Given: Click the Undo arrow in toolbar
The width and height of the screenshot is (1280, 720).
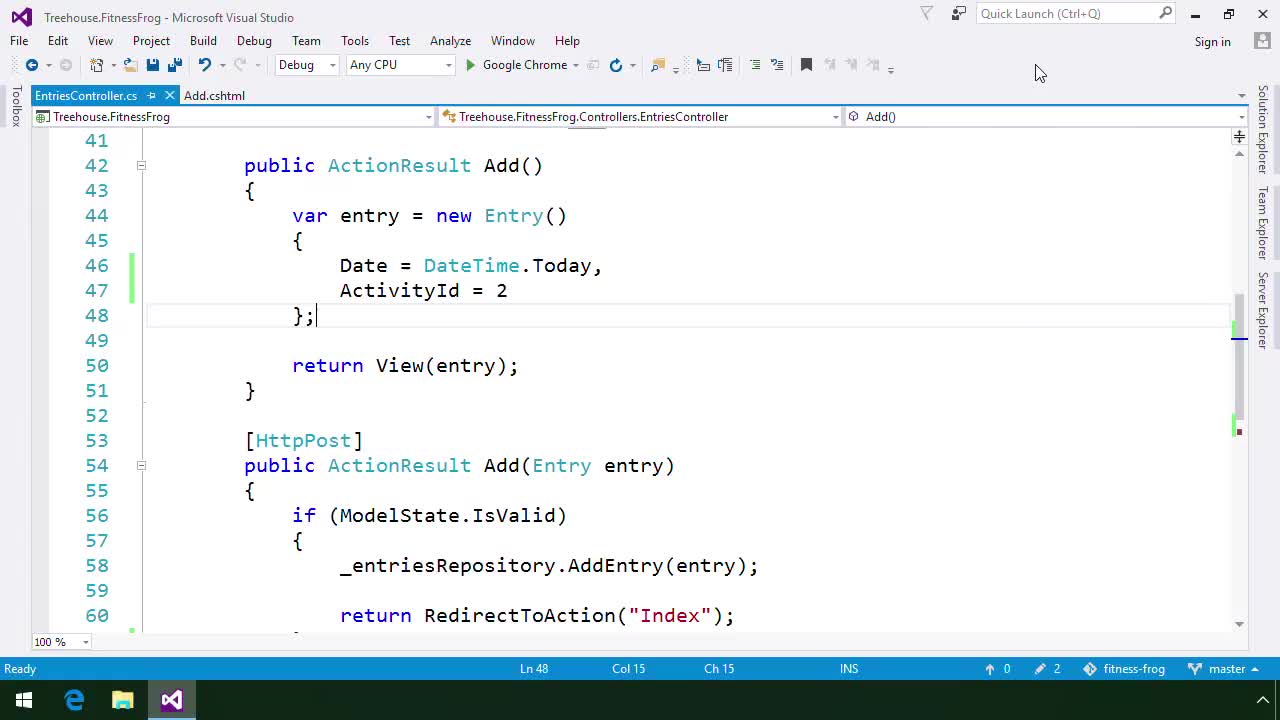Looking at the screenshot, I should pos(204,65).
